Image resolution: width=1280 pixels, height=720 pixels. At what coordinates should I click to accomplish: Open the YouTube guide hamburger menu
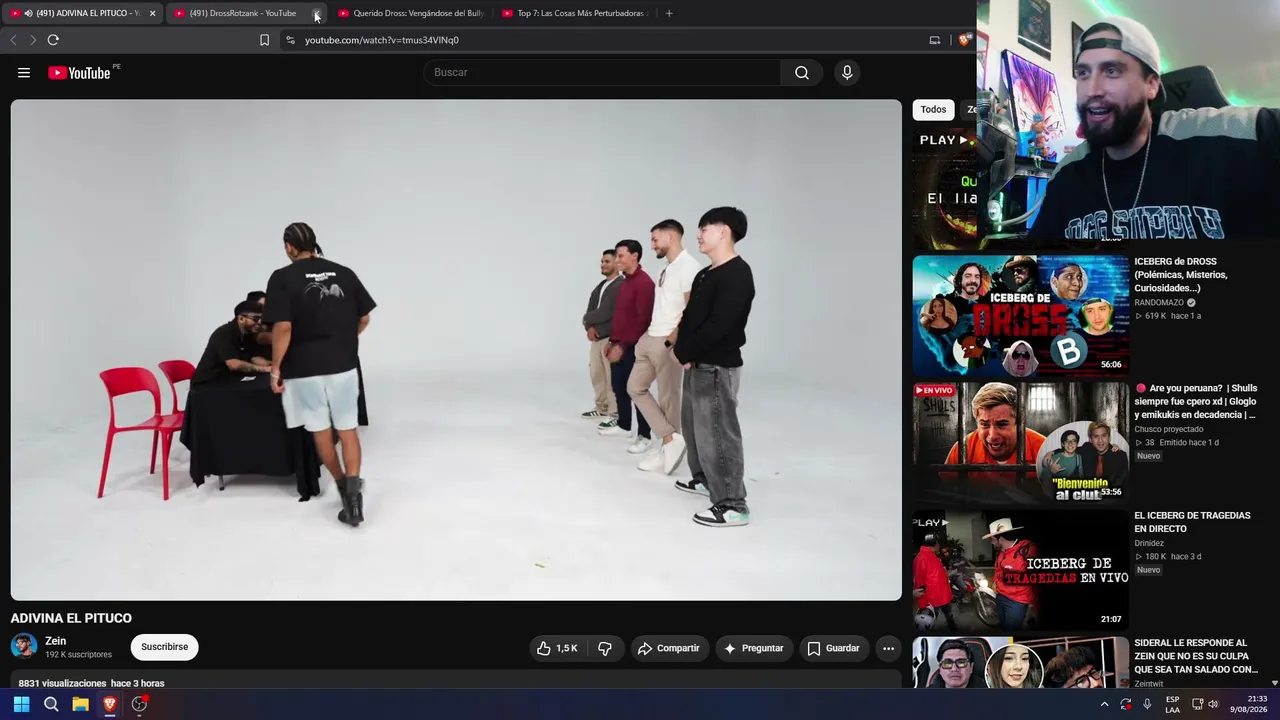click(x=24, y=72)
